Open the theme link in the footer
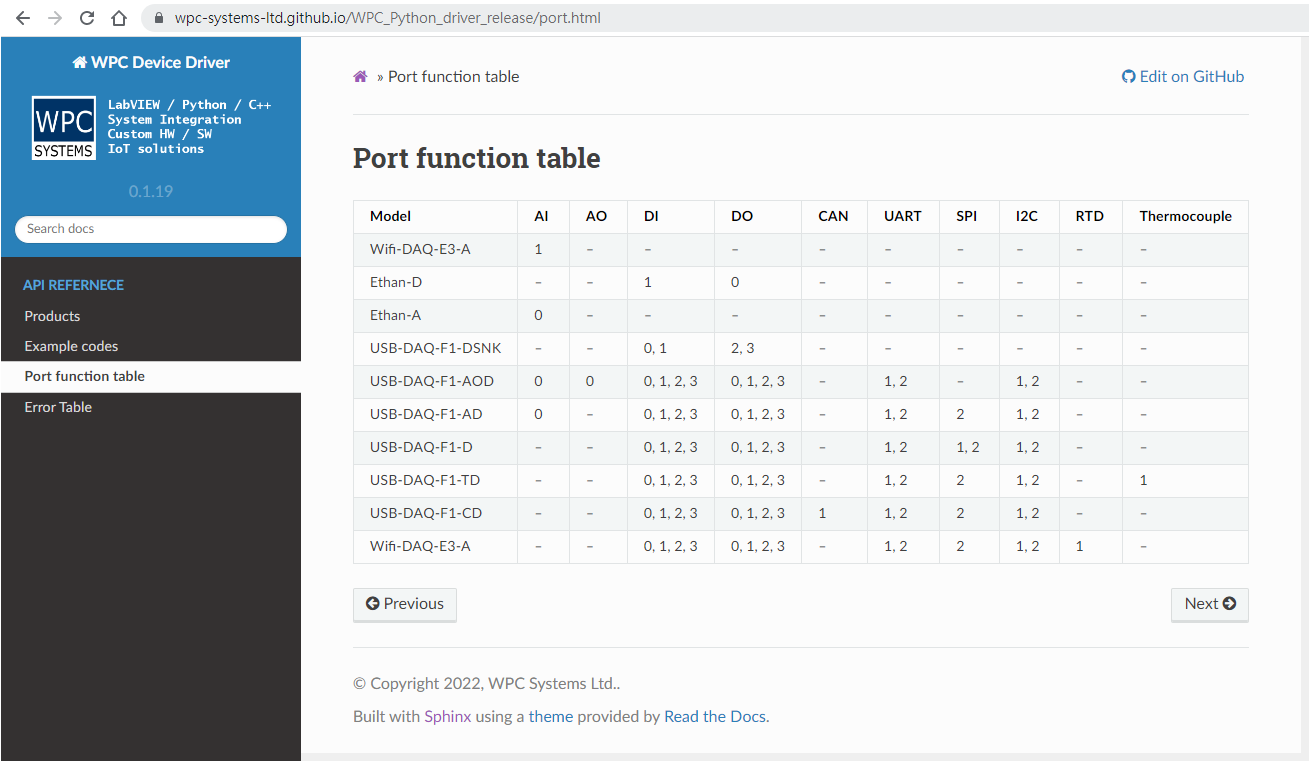 (551, 717)
